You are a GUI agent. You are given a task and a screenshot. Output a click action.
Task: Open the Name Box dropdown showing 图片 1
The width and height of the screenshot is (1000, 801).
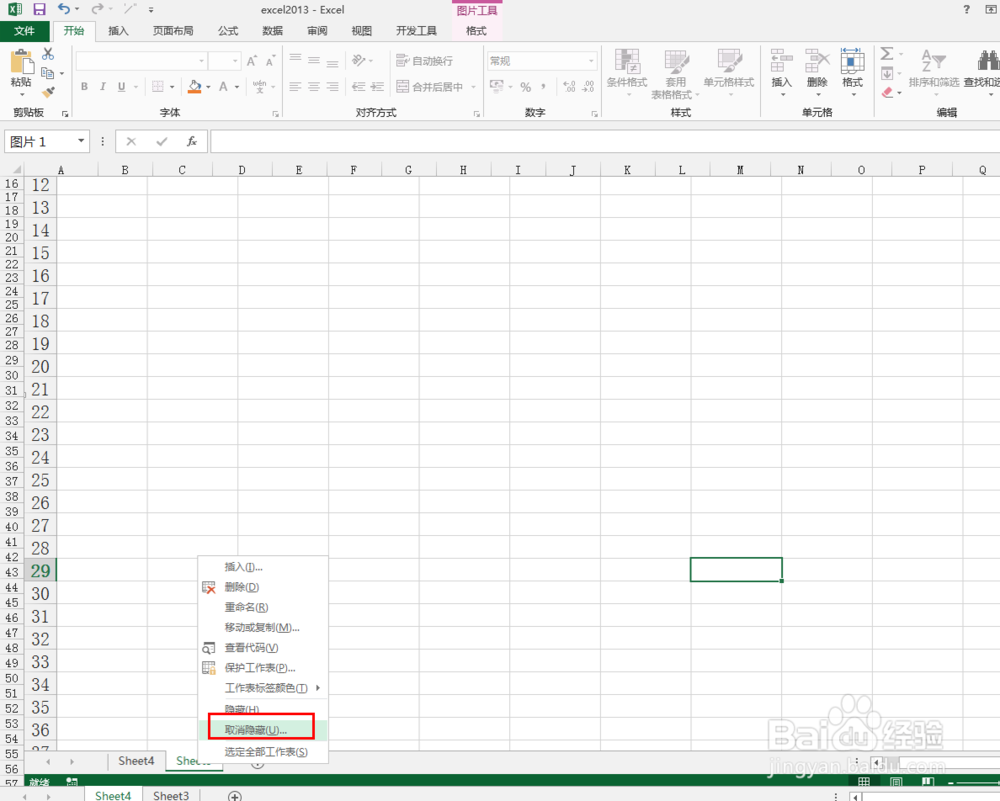pyautogui.click(x=81, y=141)
